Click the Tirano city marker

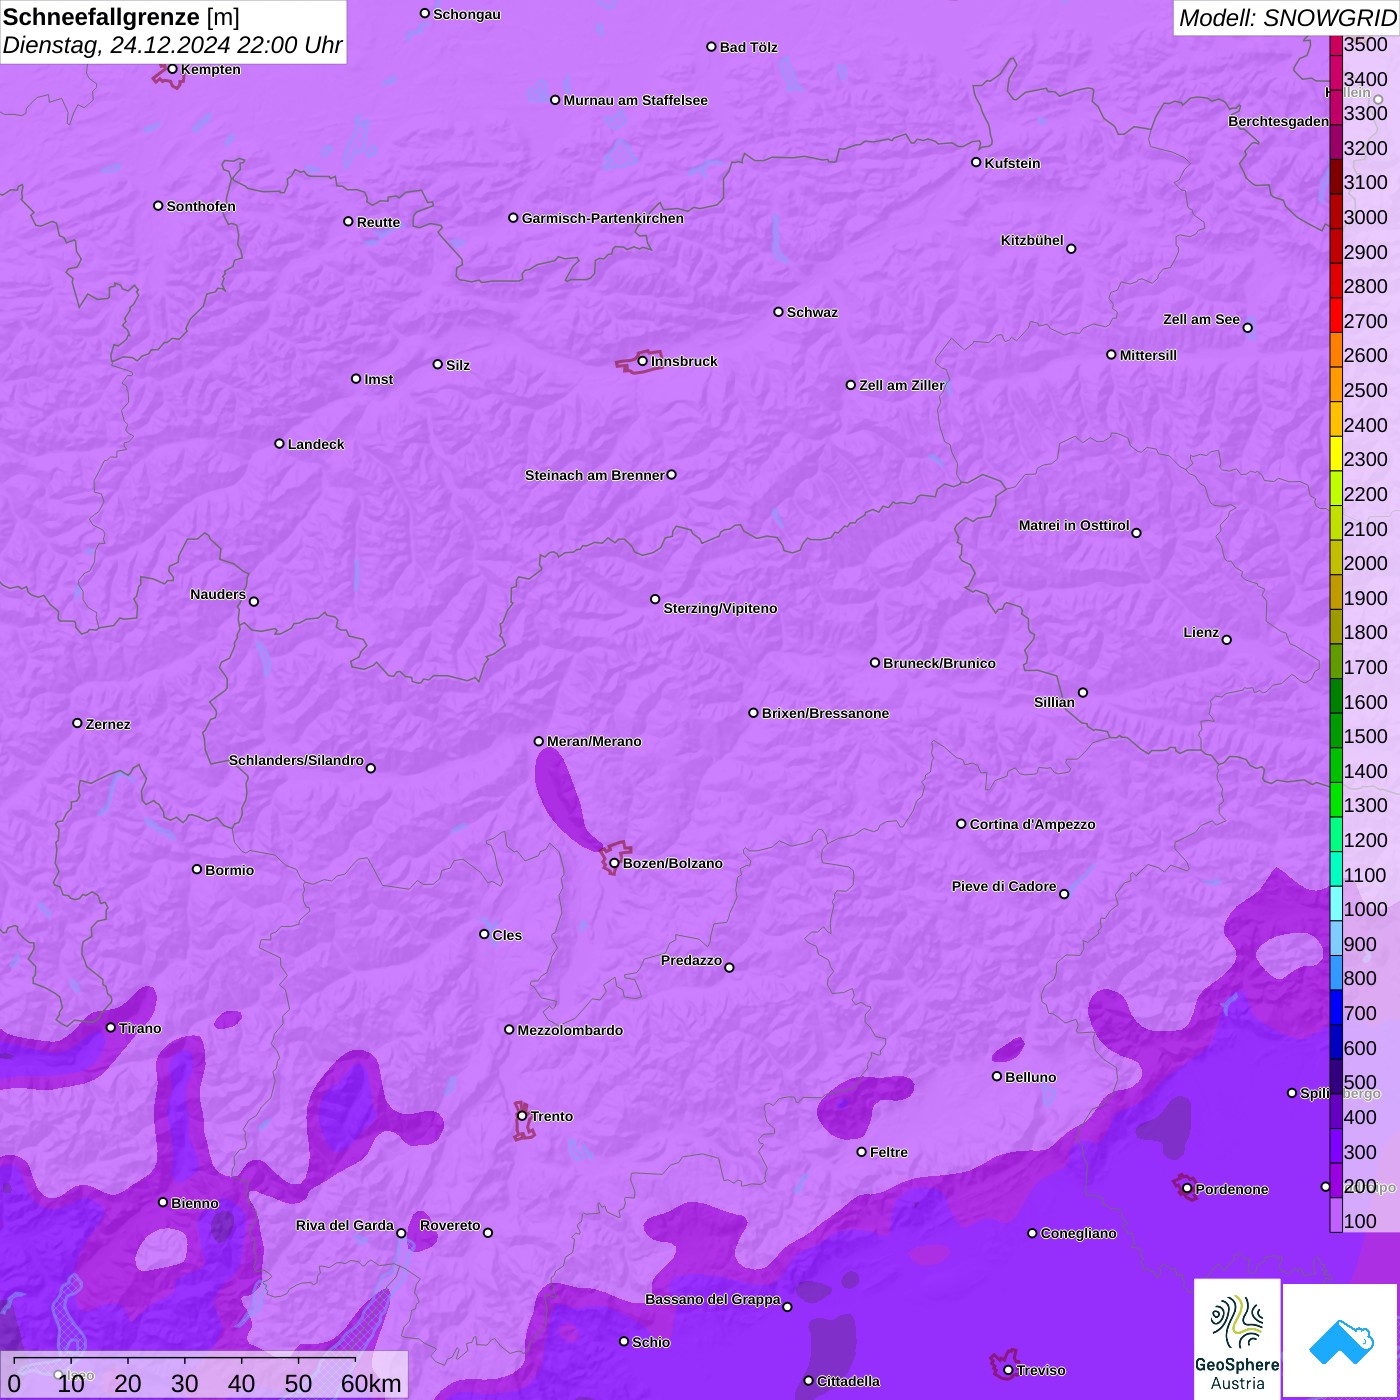[x=111, y=1027]
